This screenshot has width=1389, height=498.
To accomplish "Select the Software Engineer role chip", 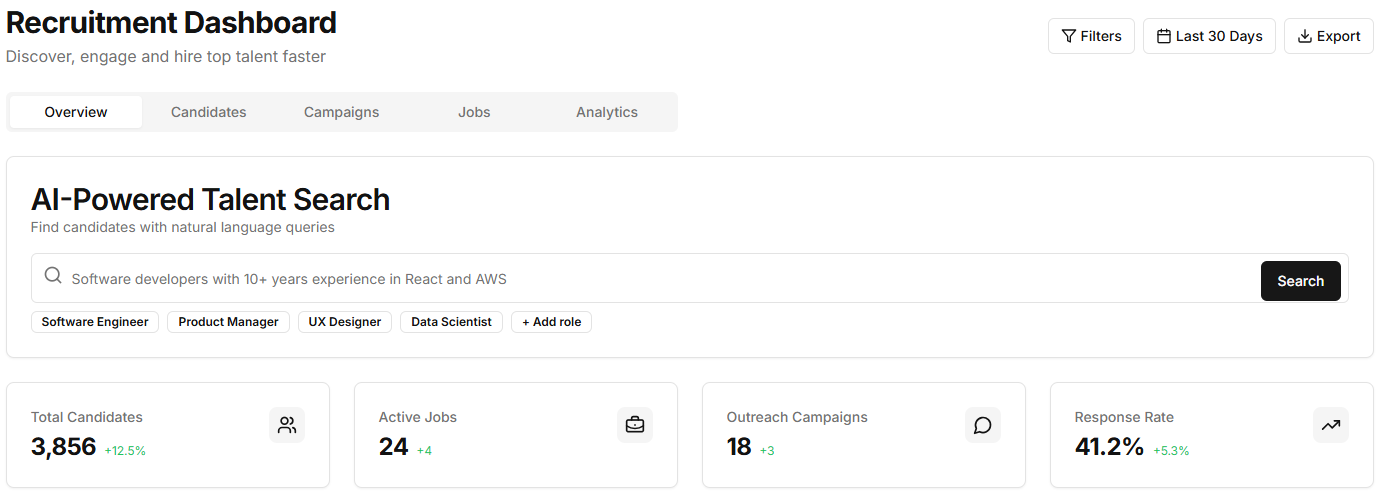I will point(95,322).
